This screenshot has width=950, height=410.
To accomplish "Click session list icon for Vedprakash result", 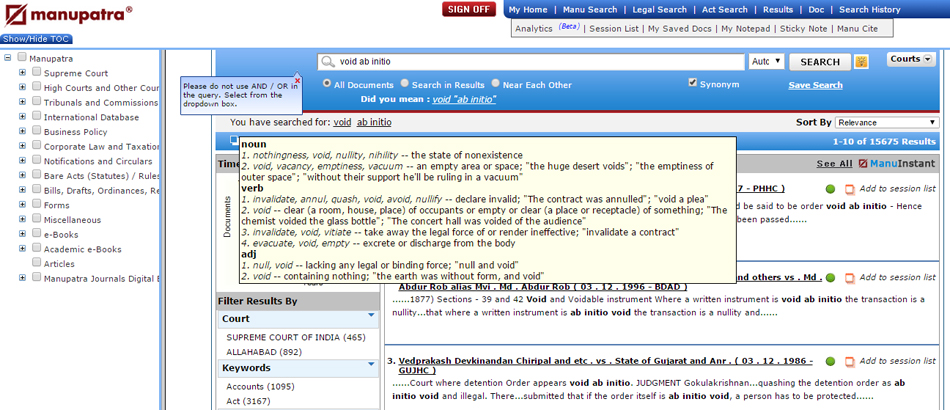I will tap(849, 362).
